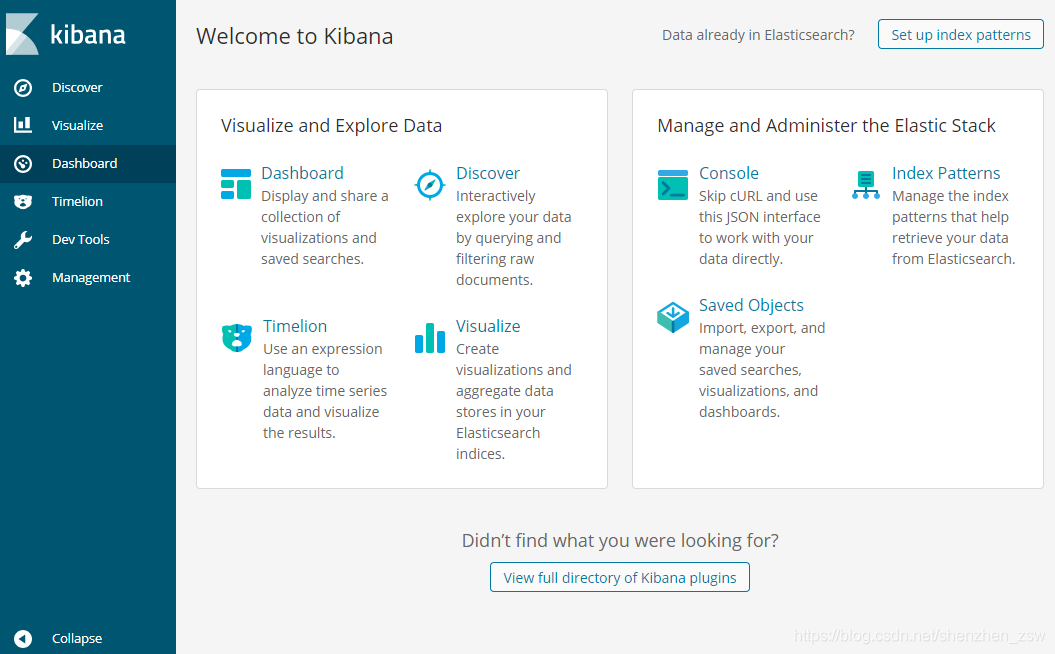Open the Saved Objects link
Image resolution: width=1055 pixels, height=654 pixels.
751,305
